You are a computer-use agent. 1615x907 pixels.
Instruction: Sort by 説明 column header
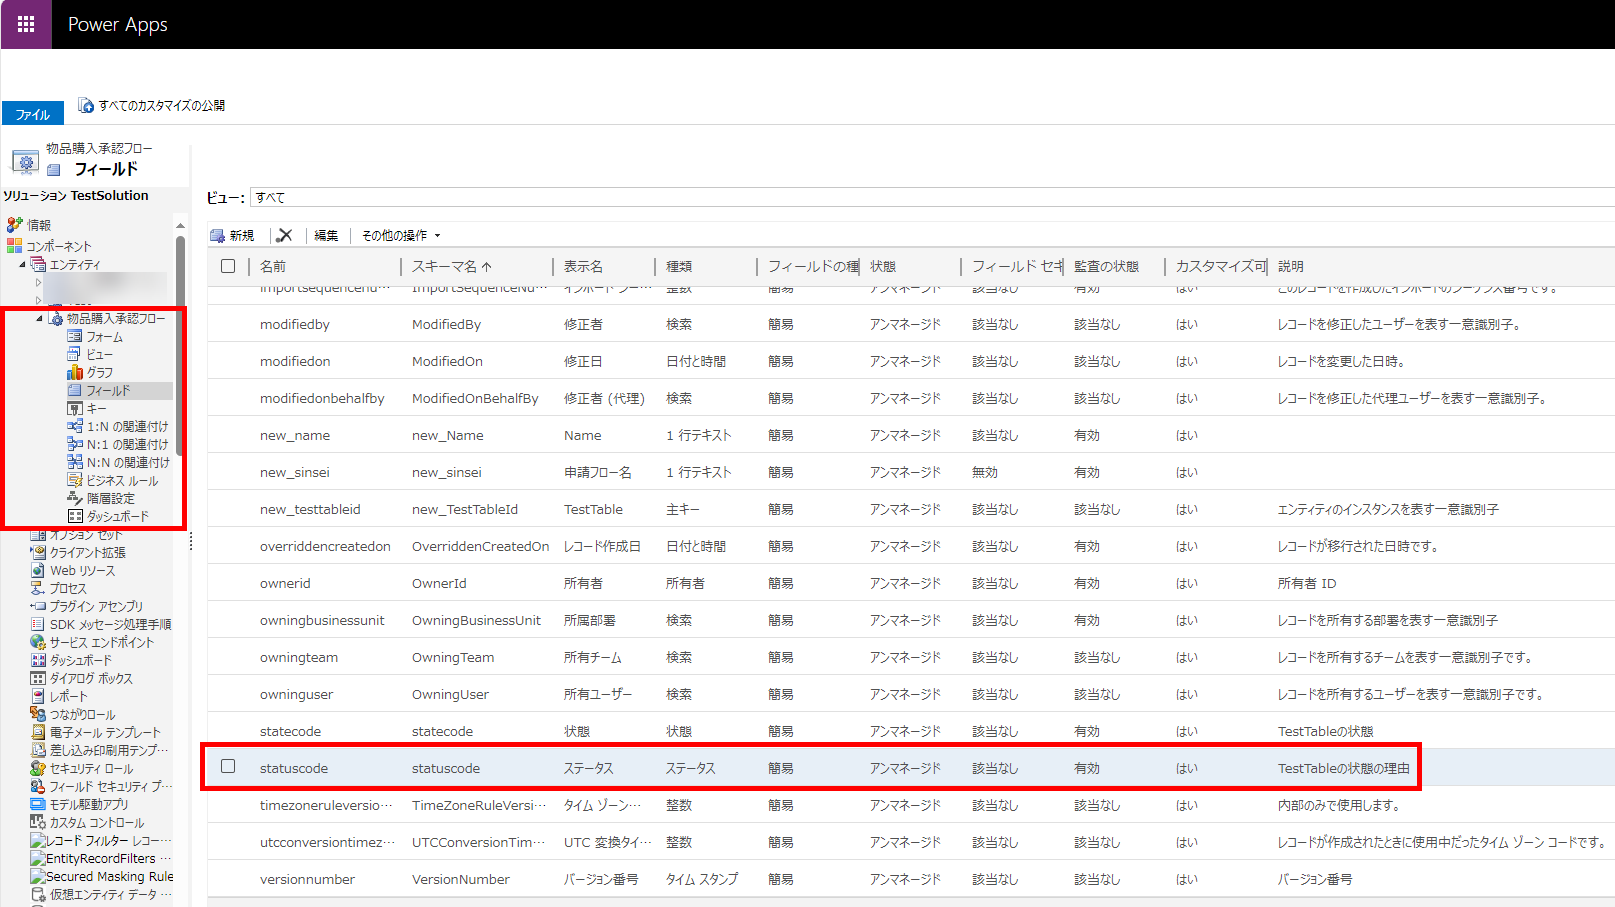click(x=1290, y=266)
